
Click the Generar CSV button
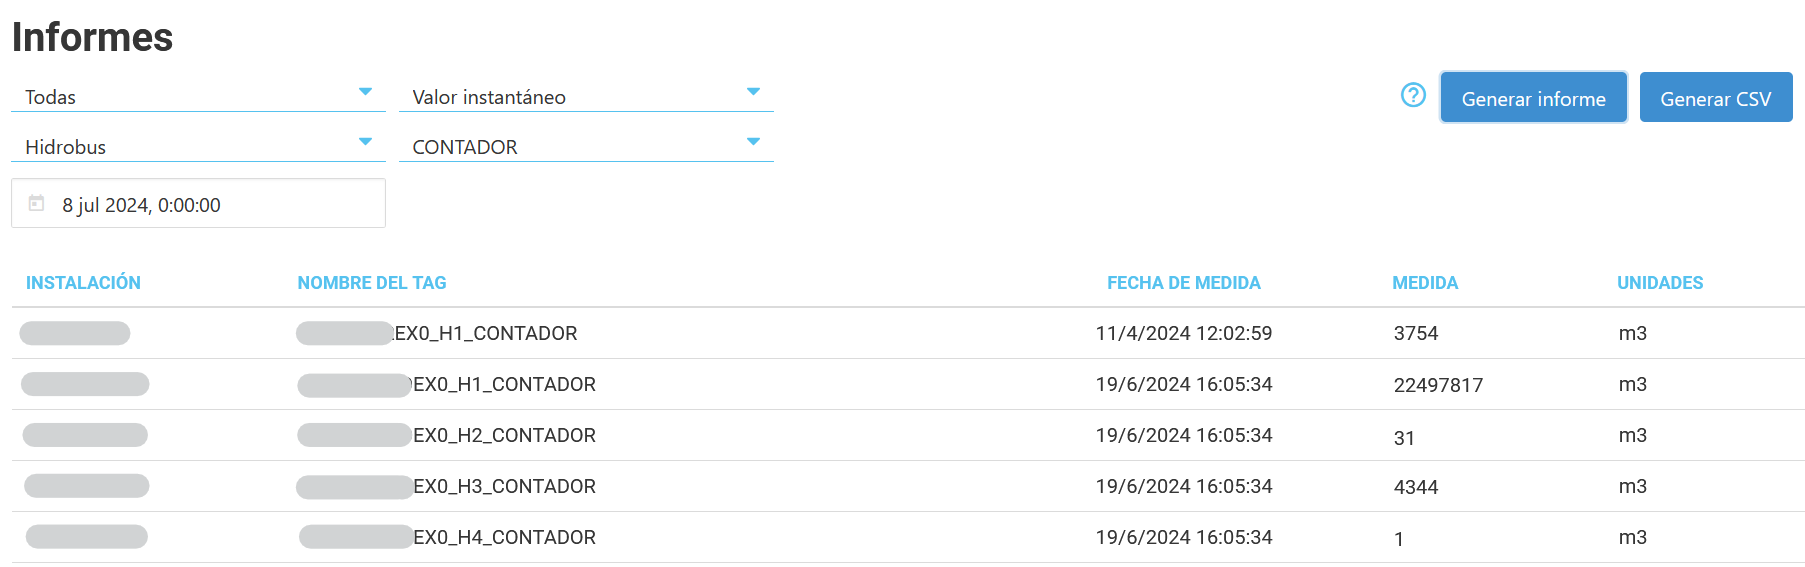[x=1715, y=98]
